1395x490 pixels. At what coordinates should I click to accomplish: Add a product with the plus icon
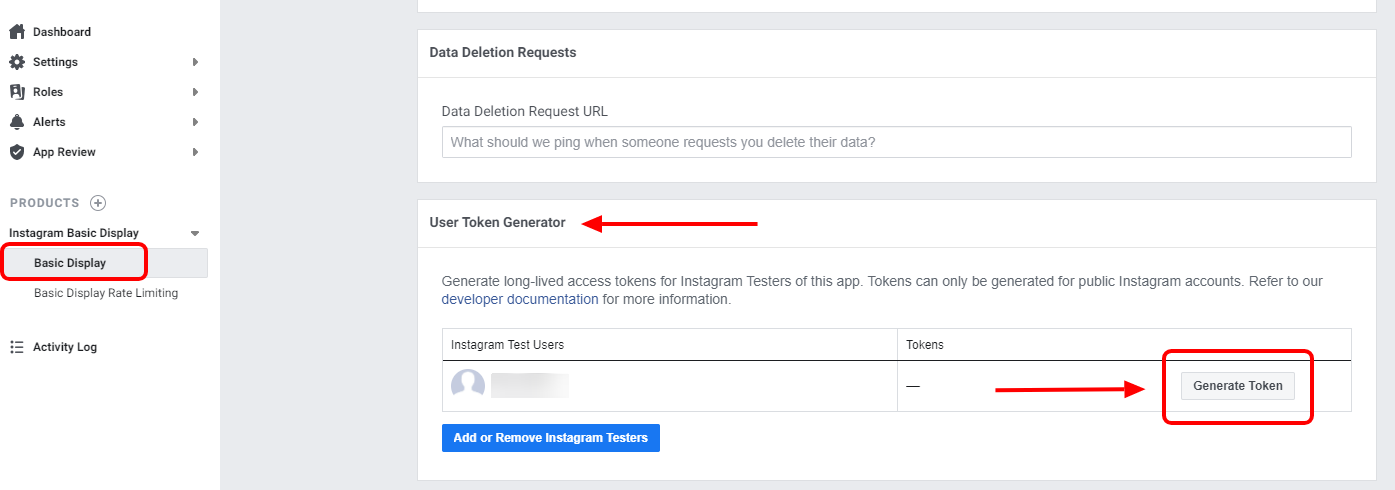98,203
